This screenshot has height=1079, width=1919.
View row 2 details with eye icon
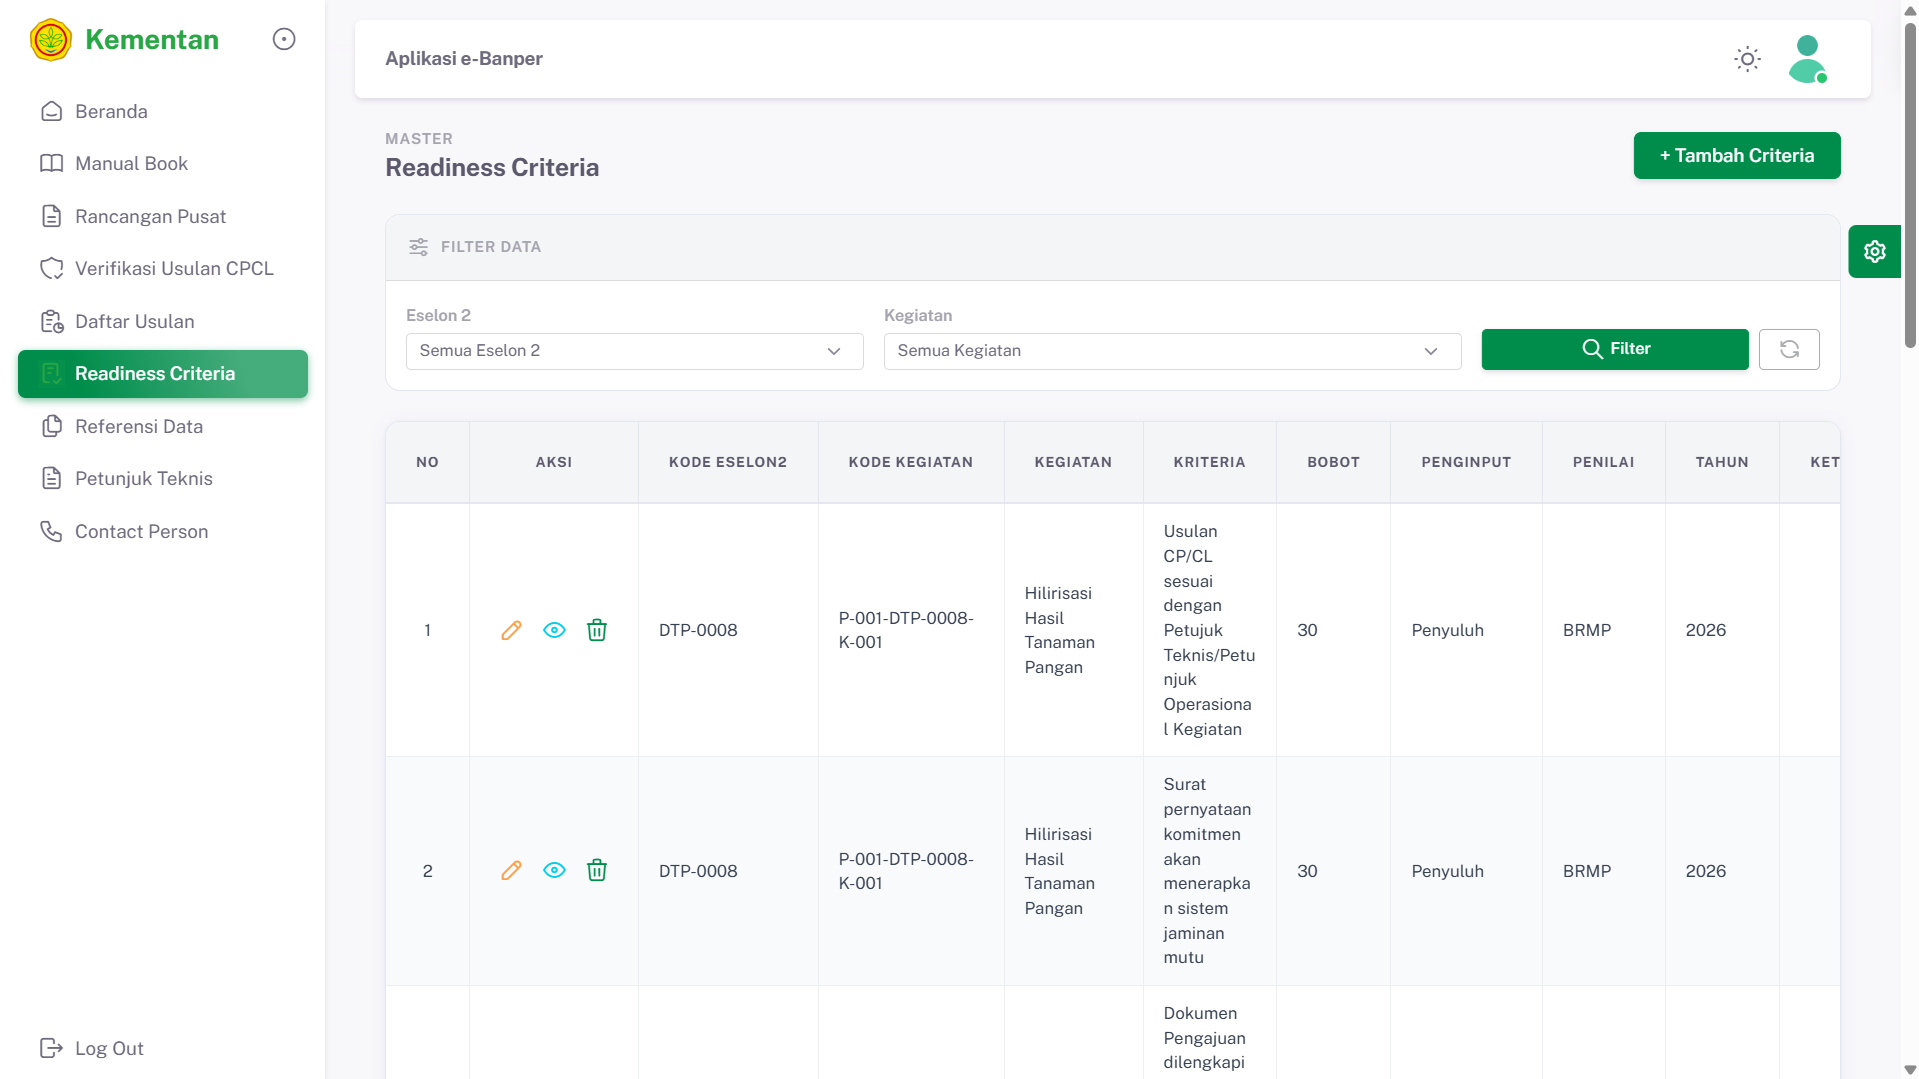(554, 870)
